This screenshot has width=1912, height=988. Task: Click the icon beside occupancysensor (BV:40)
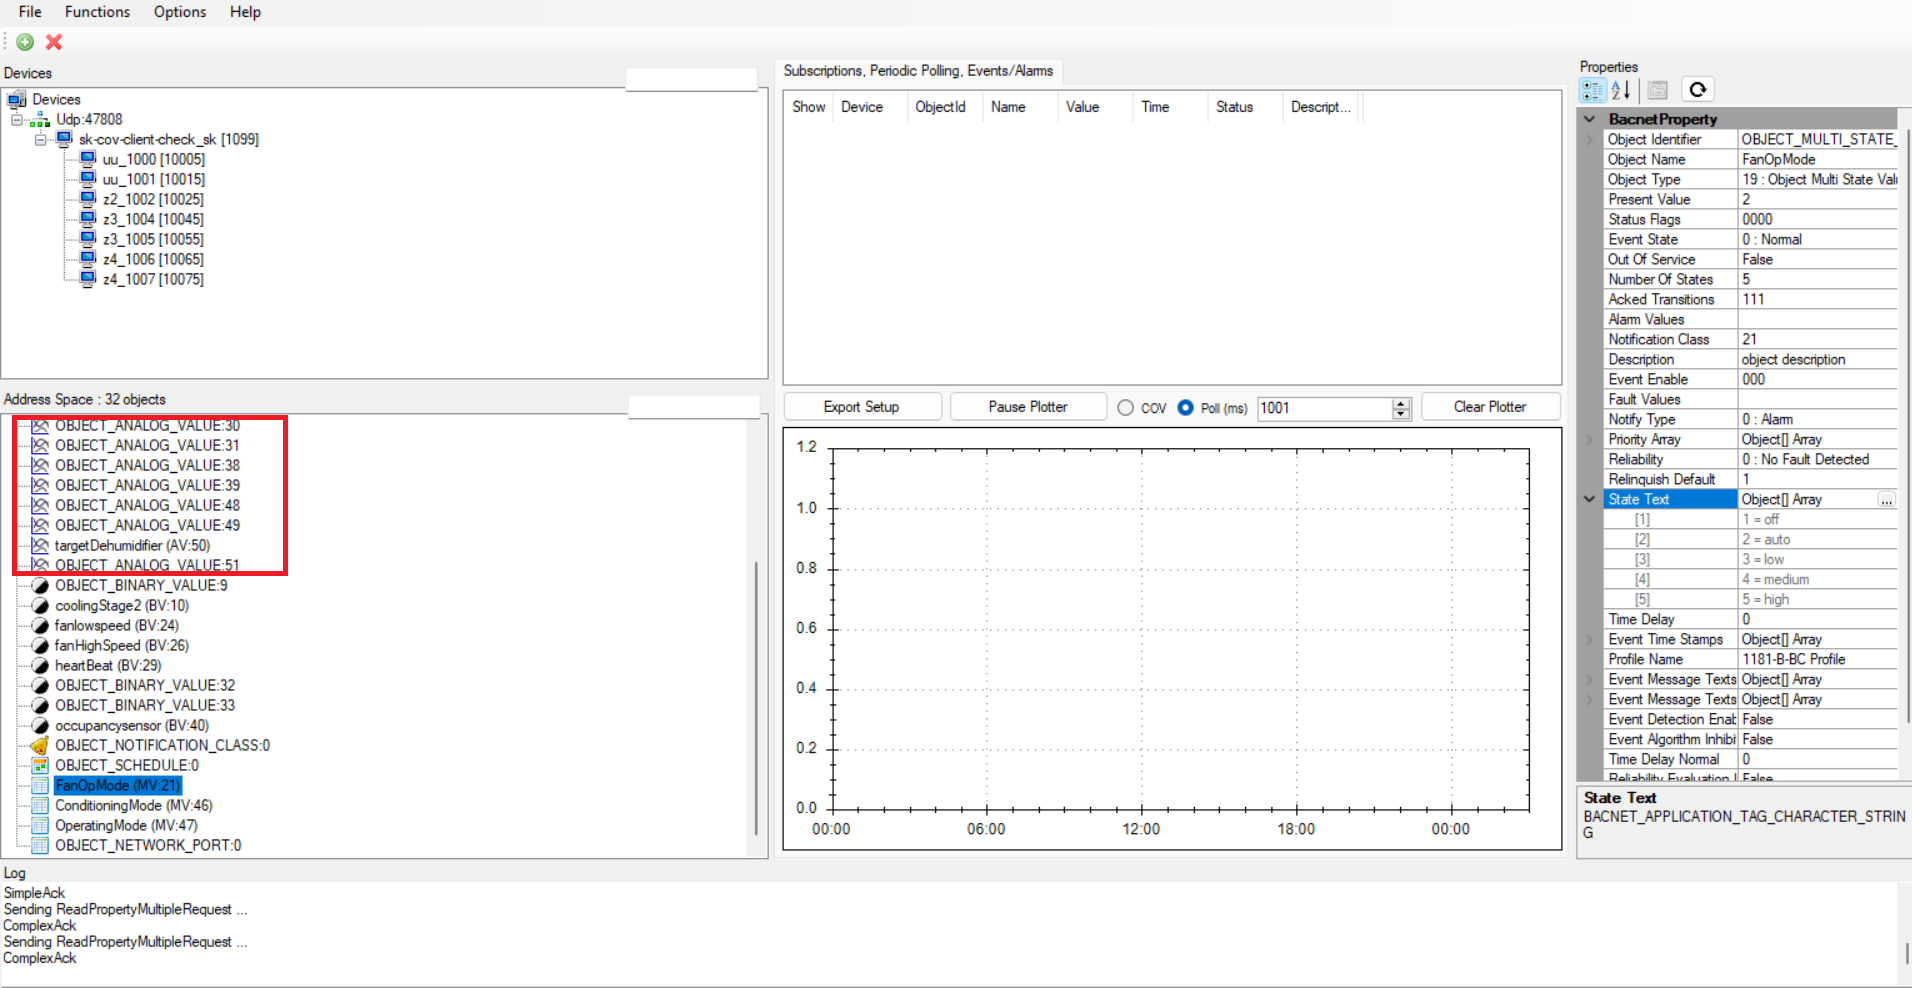[40, 725]
